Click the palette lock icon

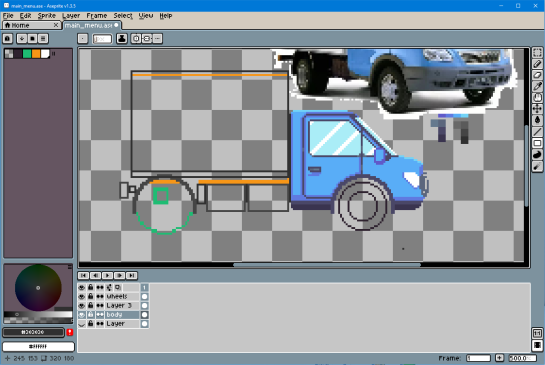tap(8, 39)
